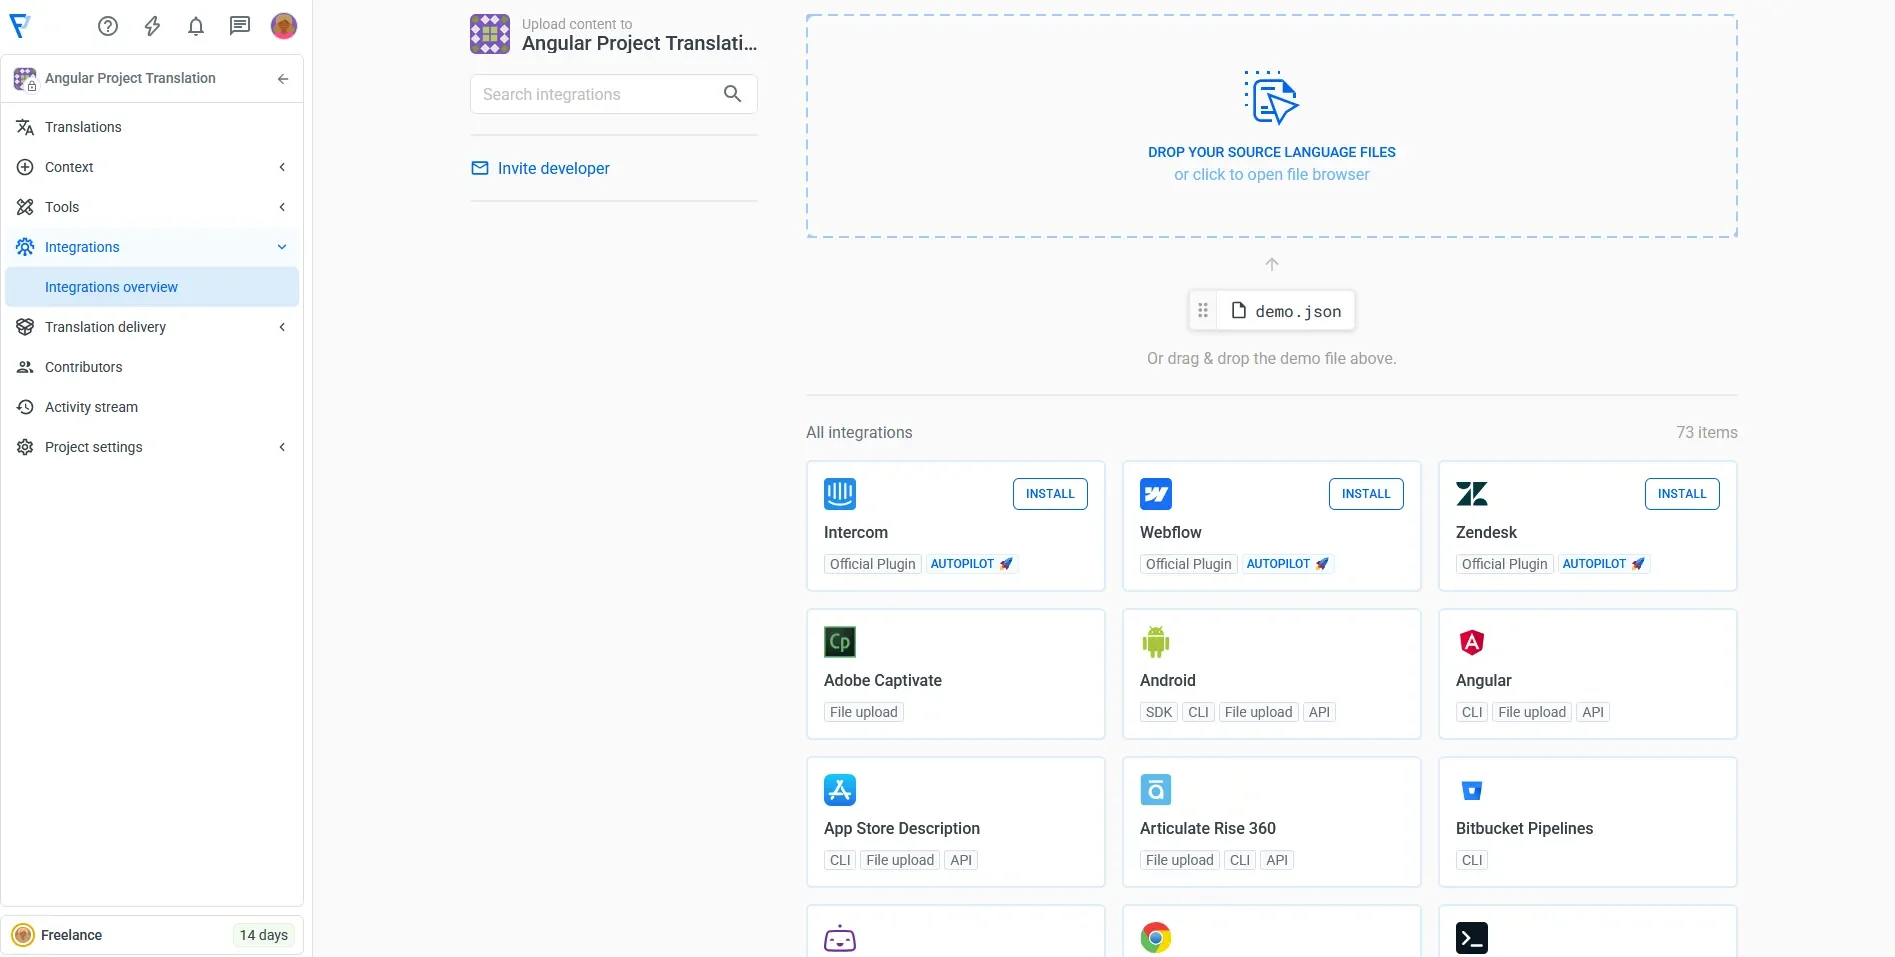Open the help question mark icon
Image resolution: width=1895 pixels, height=957 pixels.
(108, 26)
